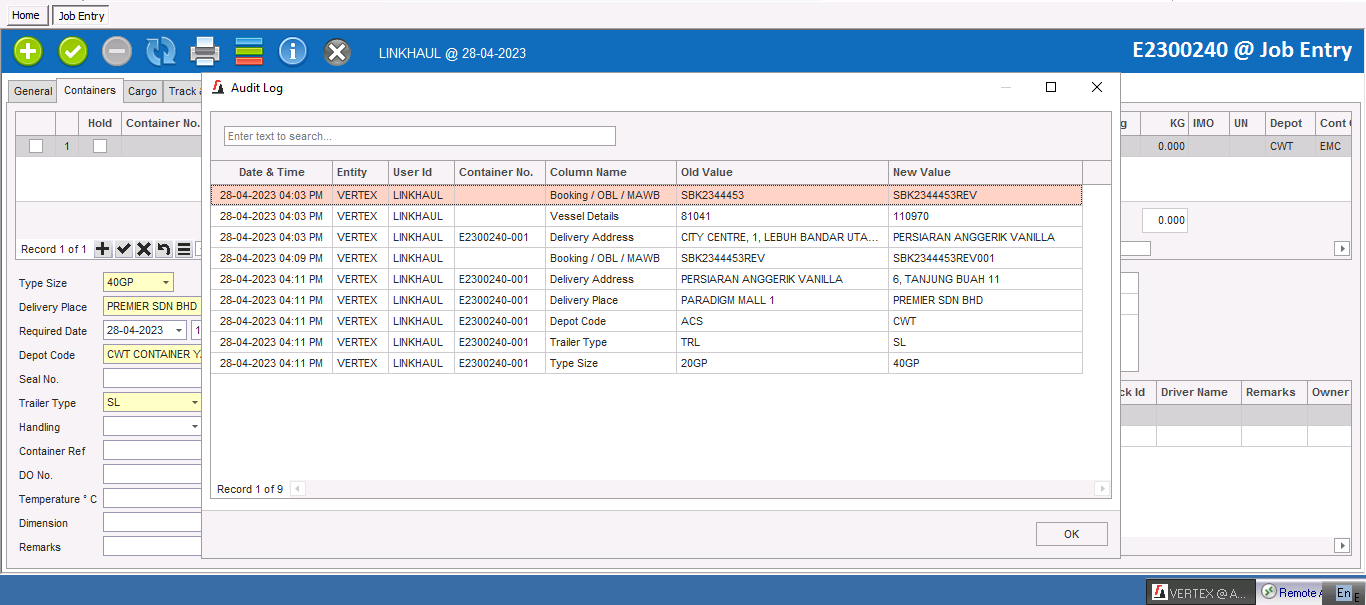This screenshot has height=605, width=1366.
Task: Open the Cargo tab
Action: coord(142,91)
